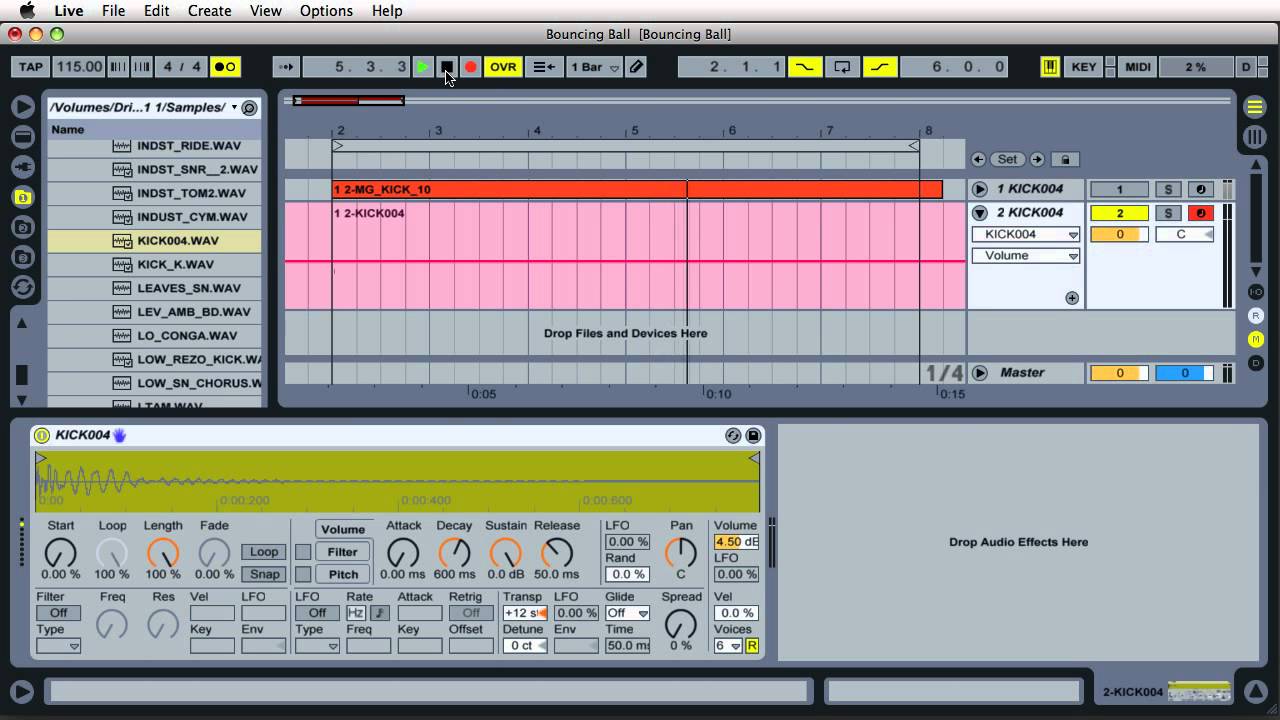Select LOW_REZO_KICK sample in browser
The height and width of the screenshot is (720, 1280).
198,359
